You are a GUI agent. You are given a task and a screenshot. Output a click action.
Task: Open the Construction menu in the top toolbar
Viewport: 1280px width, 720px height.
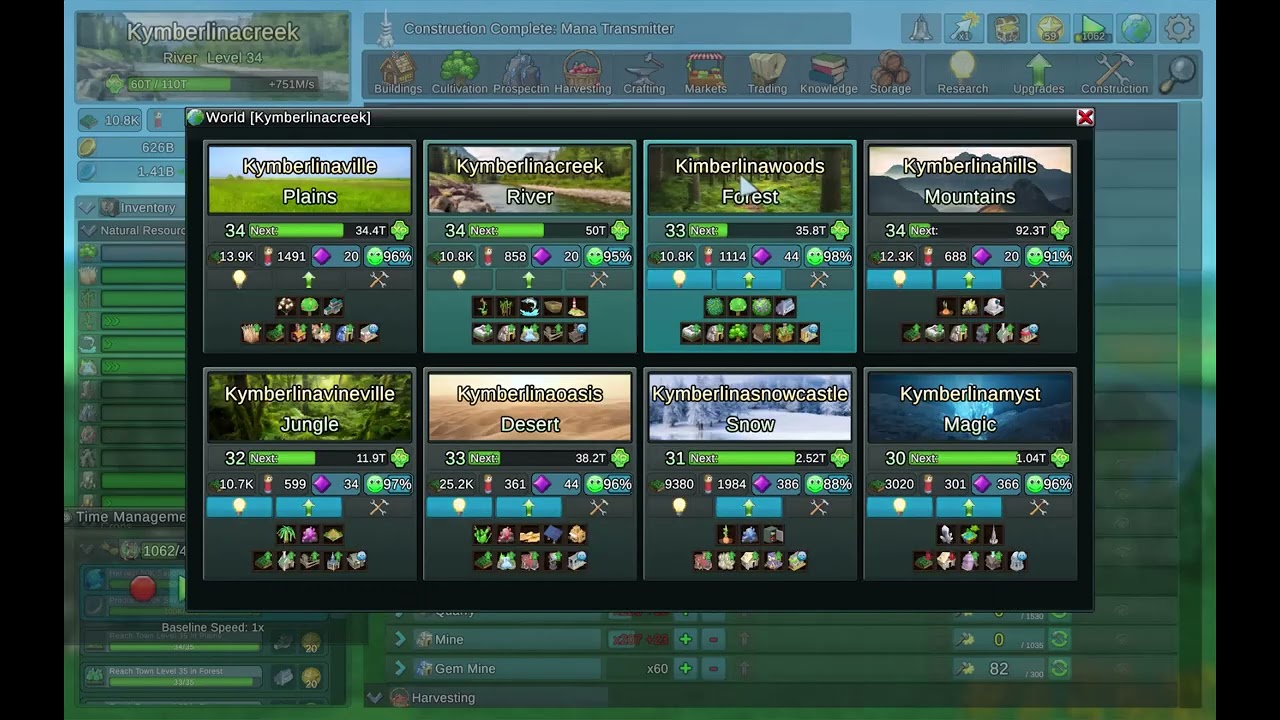tap(1114, 73)
